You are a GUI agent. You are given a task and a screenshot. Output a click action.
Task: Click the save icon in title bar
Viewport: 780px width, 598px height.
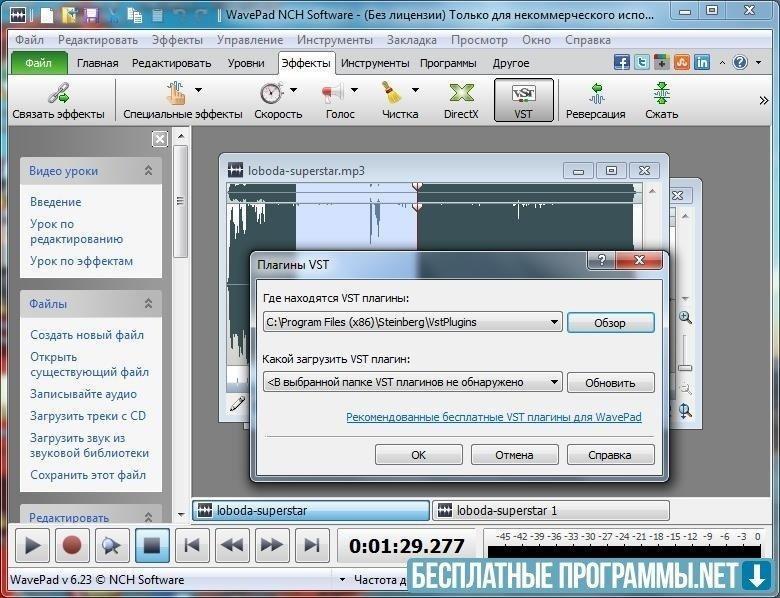[x=91, y=15]
